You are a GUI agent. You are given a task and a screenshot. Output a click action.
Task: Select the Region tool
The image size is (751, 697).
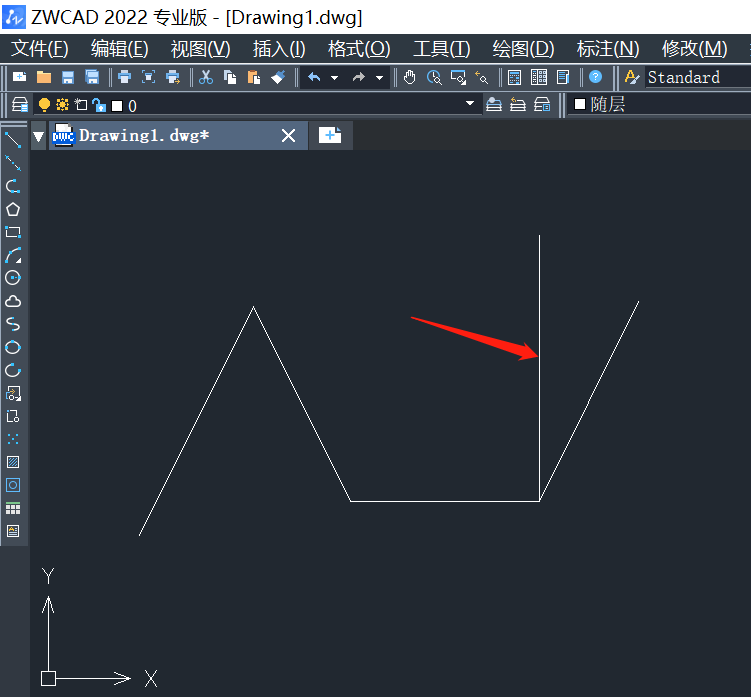[13, 485]
